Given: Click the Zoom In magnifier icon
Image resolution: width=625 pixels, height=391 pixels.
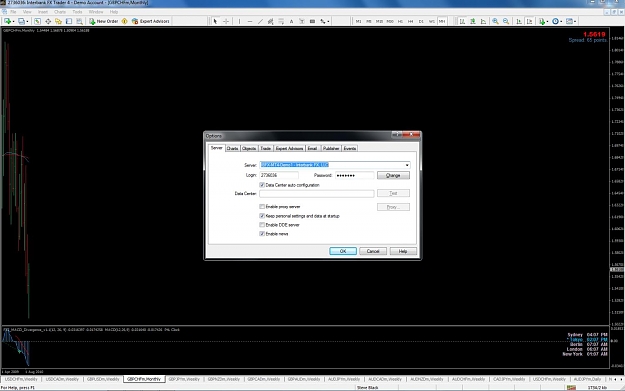Looking at the screenshot, I should pyautogui.click(x=495, y=21).
